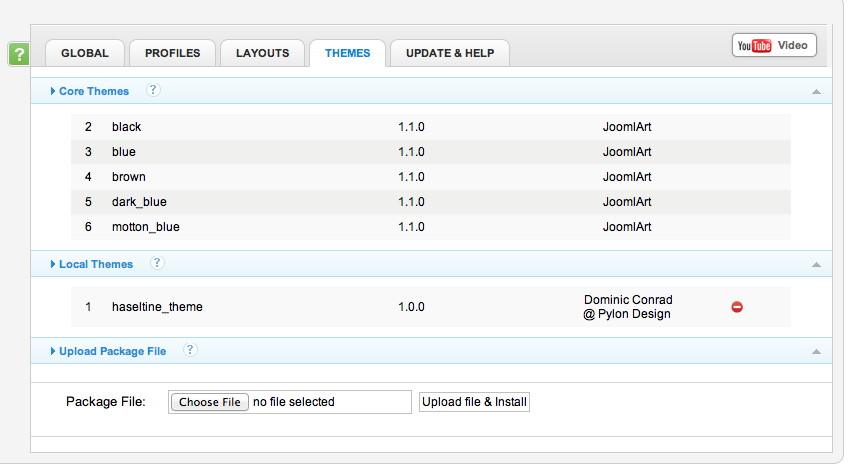Screen dimensions: 849x472
Task: Click the Package File: label
Action: 106,402
